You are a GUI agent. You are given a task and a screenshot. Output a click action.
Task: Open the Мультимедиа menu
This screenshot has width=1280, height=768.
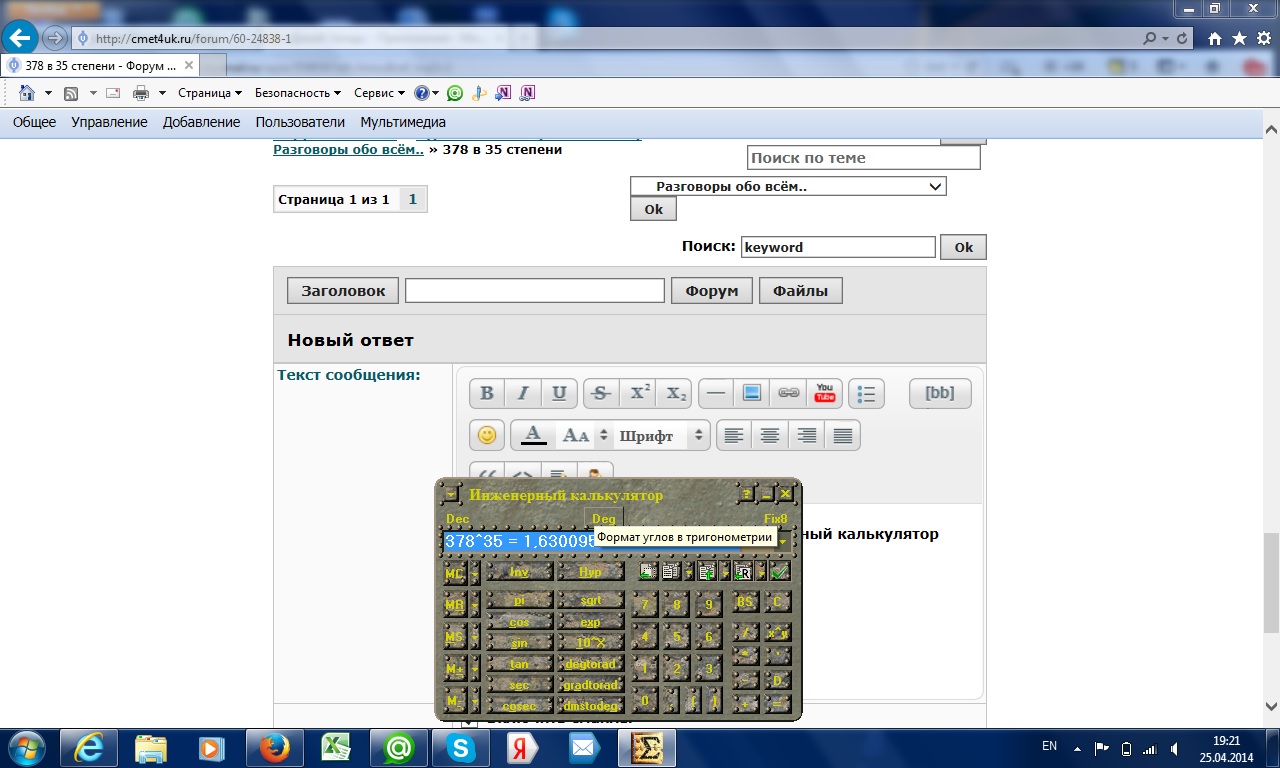point(403,122)
